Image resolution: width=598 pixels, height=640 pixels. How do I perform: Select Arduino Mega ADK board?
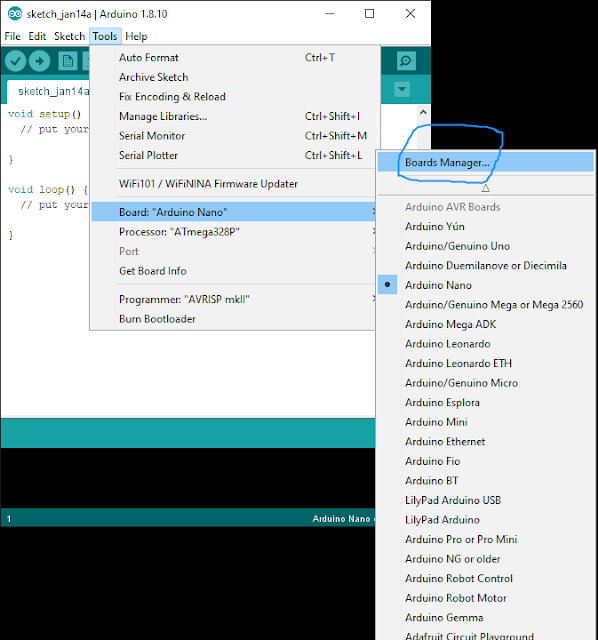[x=486, y=324]
